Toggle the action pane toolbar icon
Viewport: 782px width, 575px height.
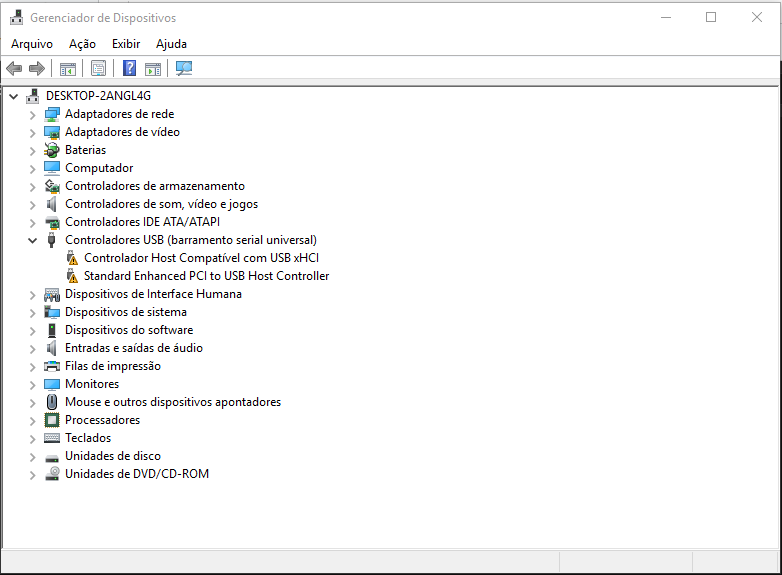tap(153, 68)
